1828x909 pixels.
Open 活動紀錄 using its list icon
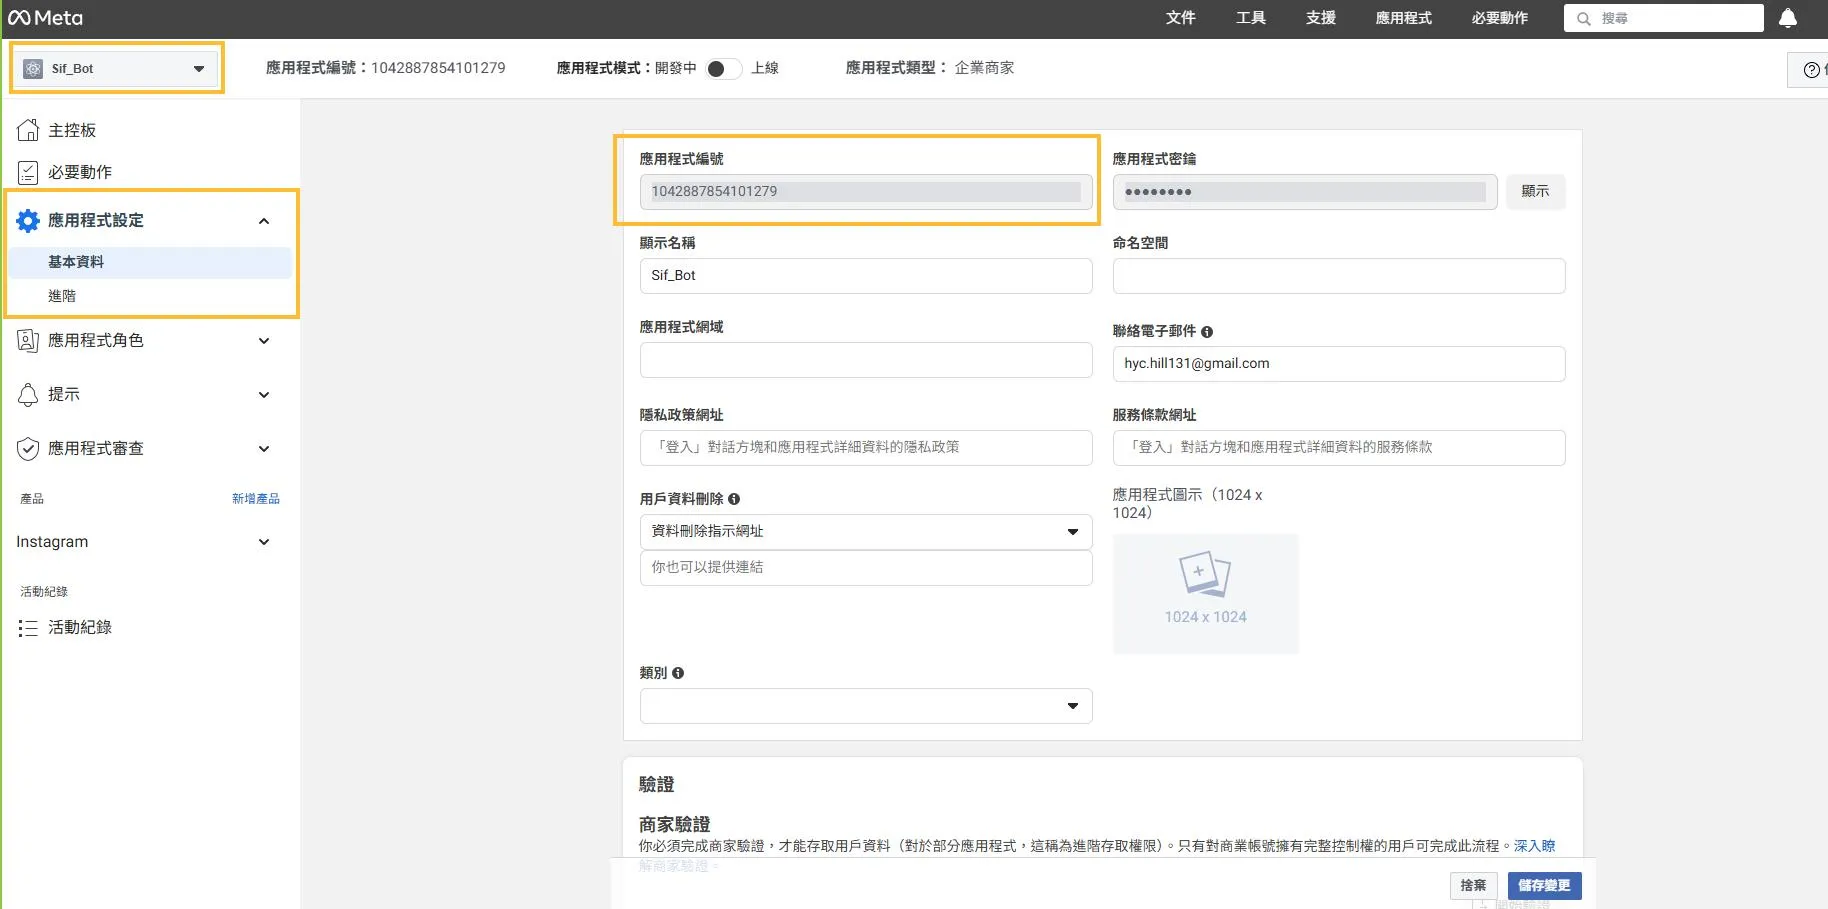[x=27, y=627]
